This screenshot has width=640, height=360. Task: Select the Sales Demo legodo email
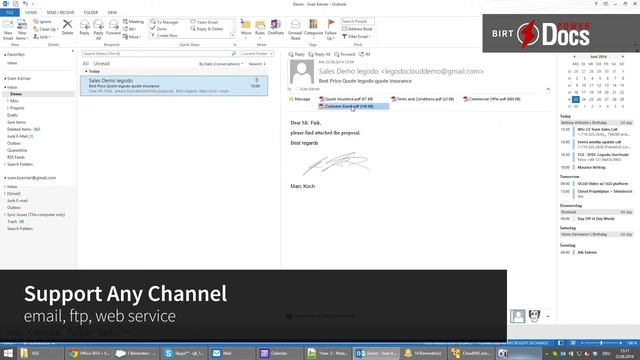point(174,86)
